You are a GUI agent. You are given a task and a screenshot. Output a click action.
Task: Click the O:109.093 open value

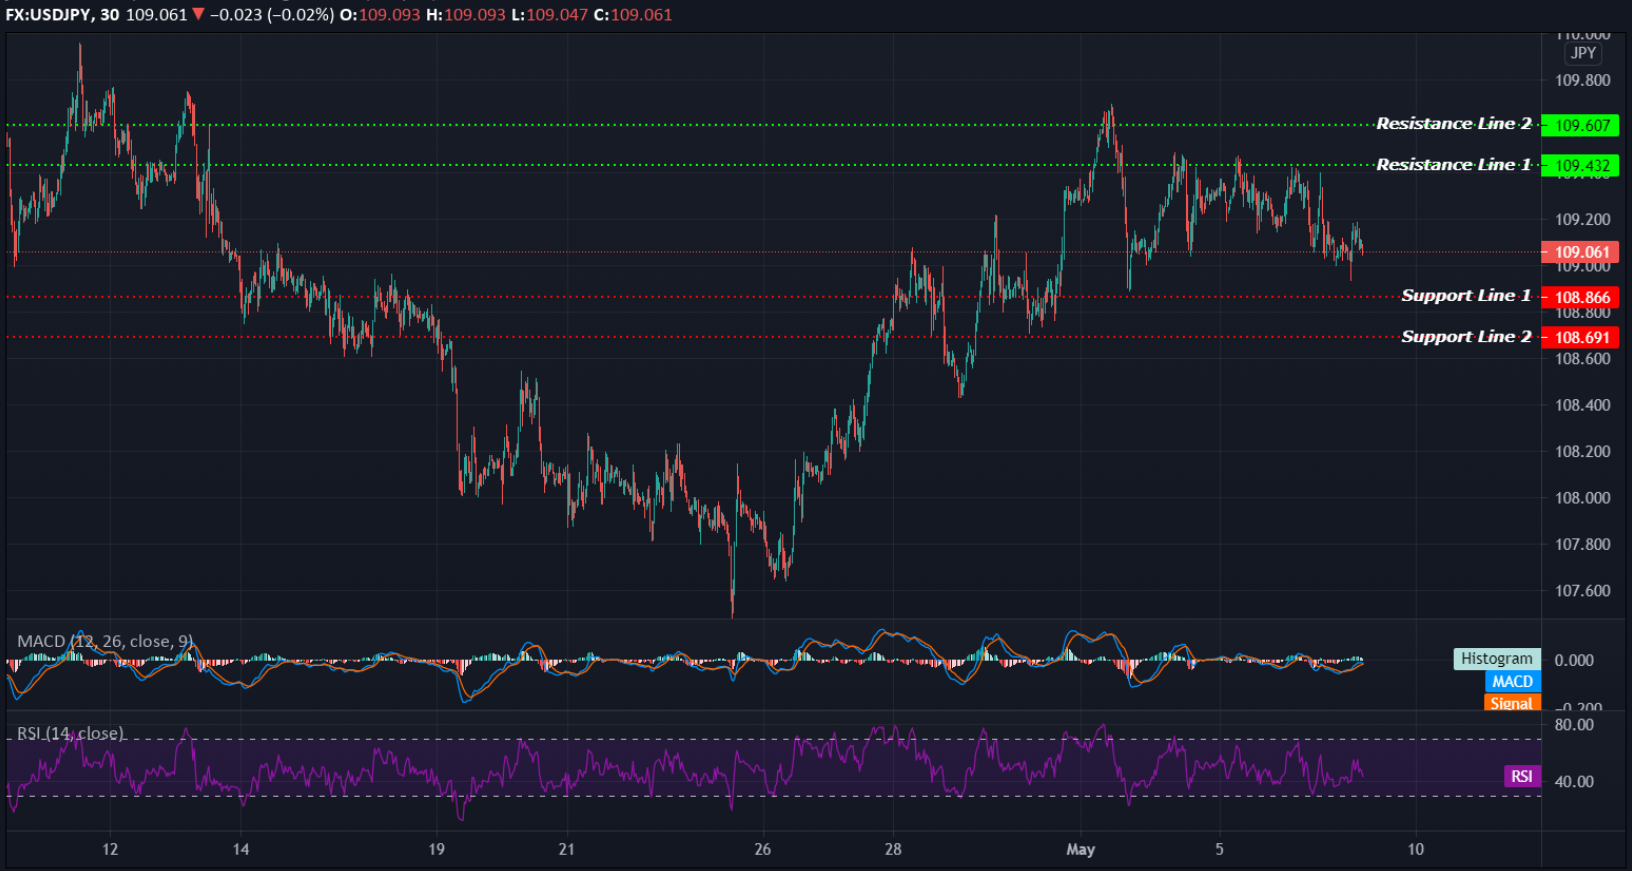tap(381, 15)
